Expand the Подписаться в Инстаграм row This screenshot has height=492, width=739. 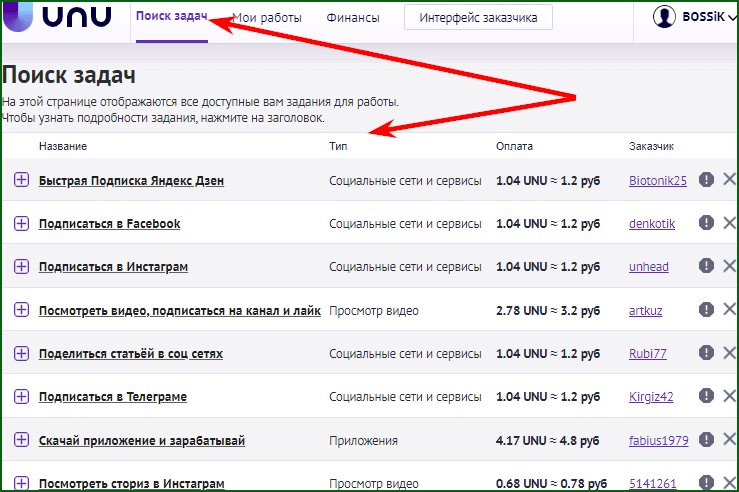coord(21,266)
